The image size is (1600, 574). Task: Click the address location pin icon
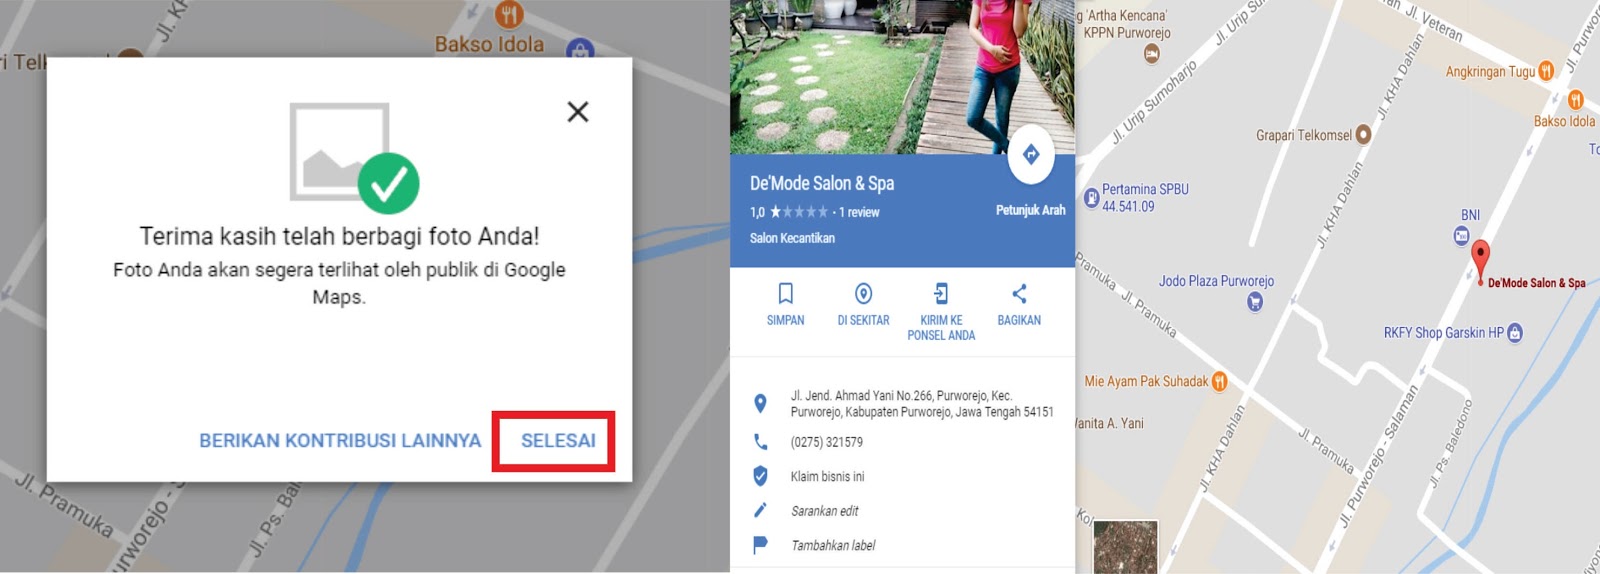pyautogui.click(x=760, y=403)
